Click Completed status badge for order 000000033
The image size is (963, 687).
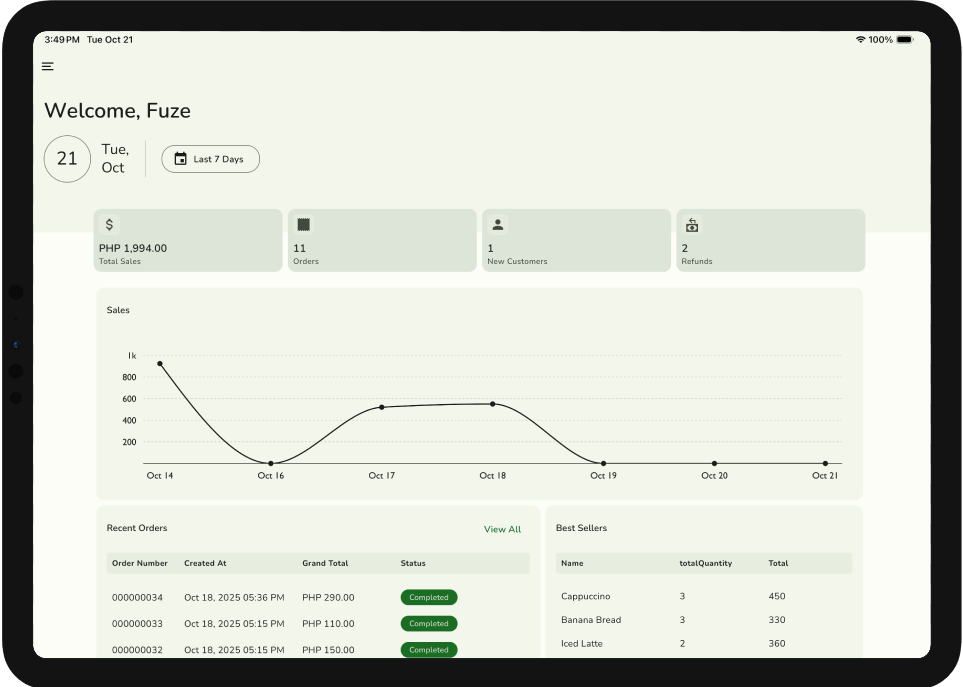(429, 624)
